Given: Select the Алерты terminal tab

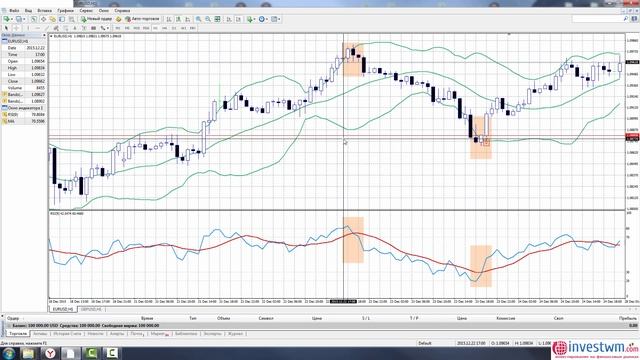Looking at the screenshot, I should click(117, 334).
